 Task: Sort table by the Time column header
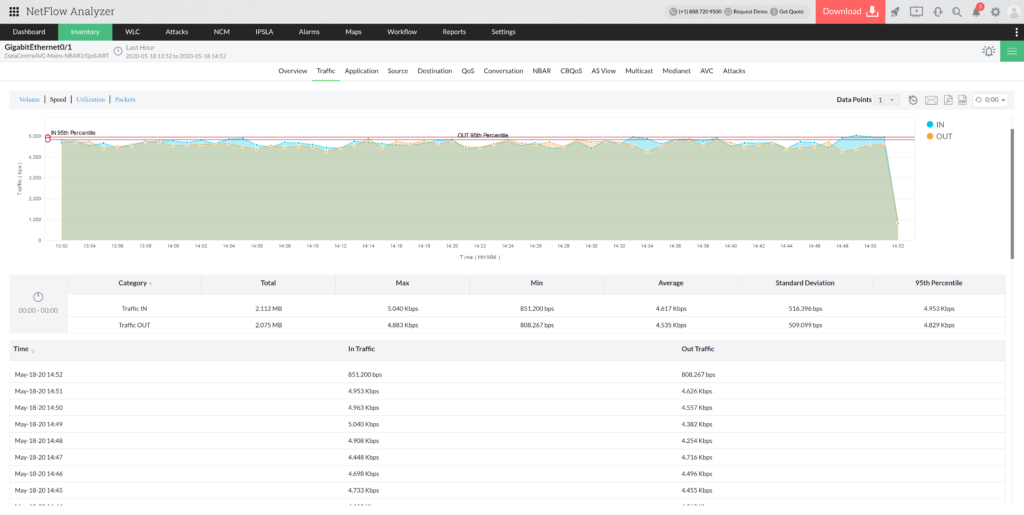click(22, 349)
